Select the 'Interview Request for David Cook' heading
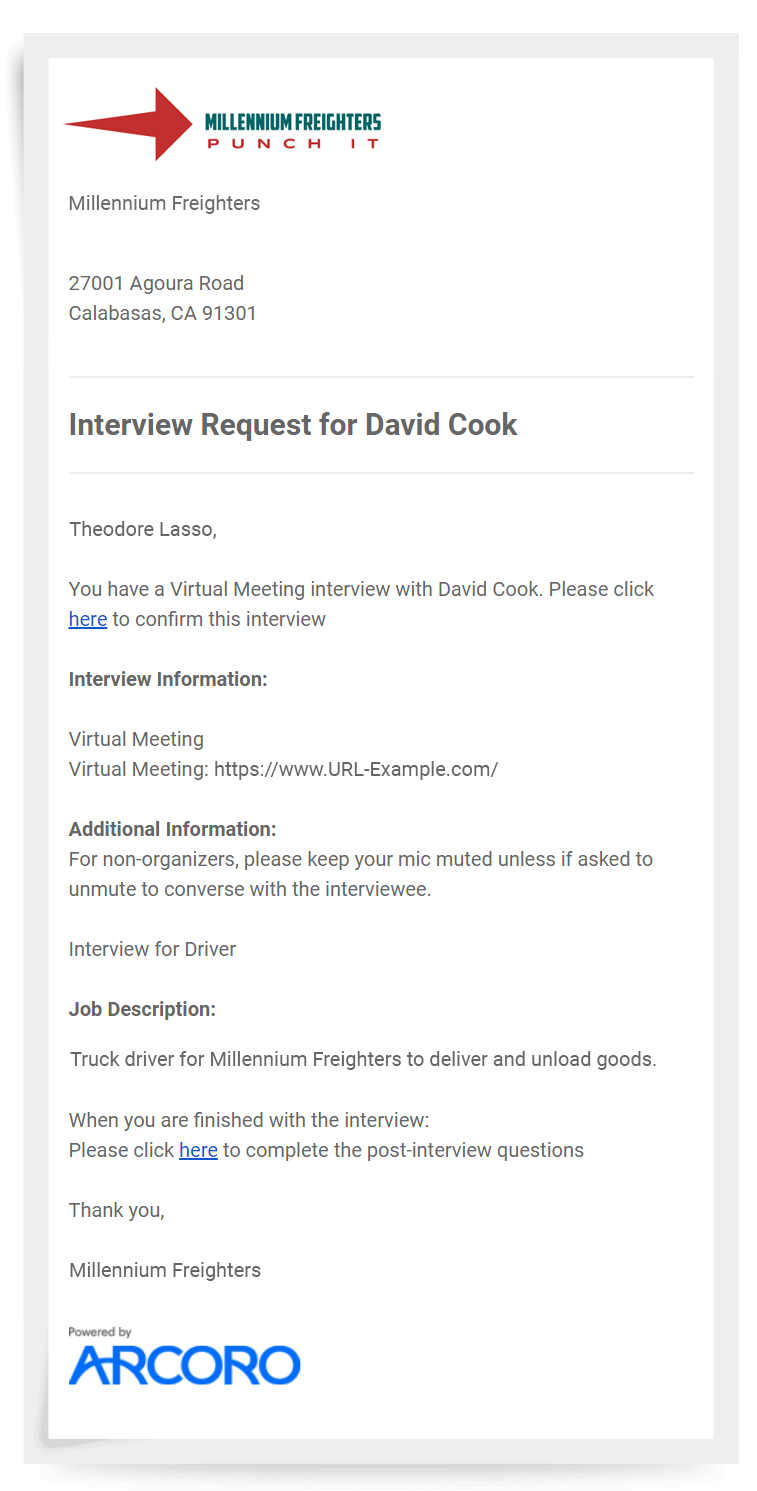 click(x=293, y=424)
